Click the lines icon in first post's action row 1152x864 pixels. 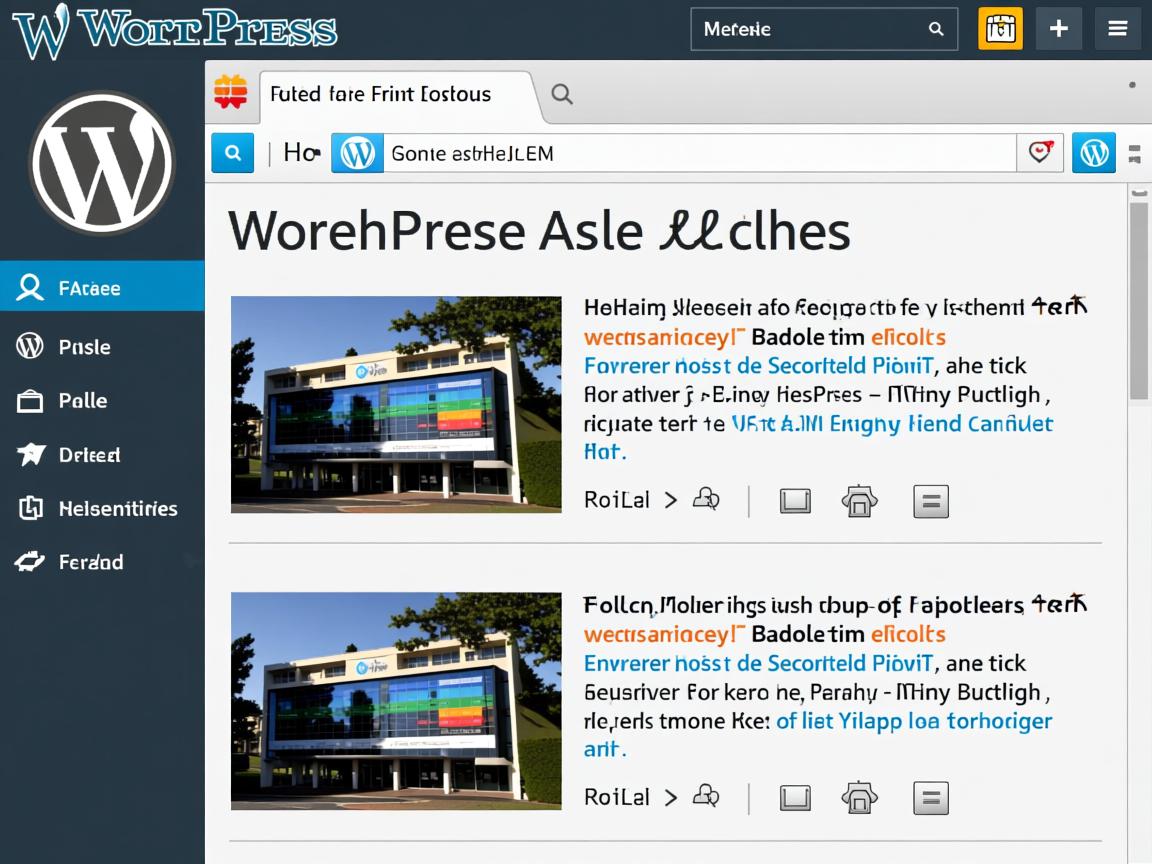[x=930, y=501]
